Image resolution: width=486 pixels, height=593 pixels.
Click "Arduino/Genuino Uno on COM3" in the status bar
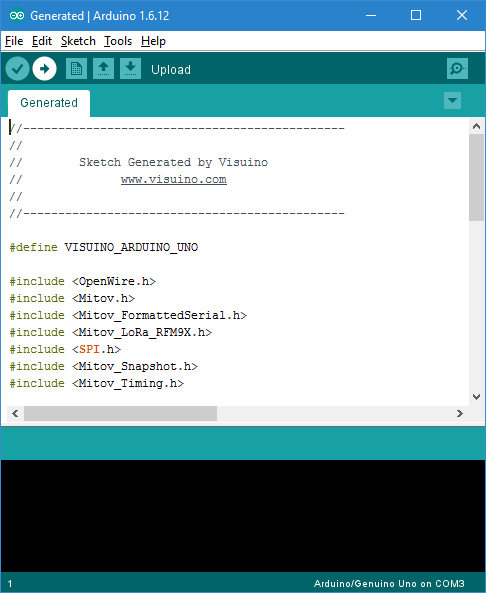[389, 584]
